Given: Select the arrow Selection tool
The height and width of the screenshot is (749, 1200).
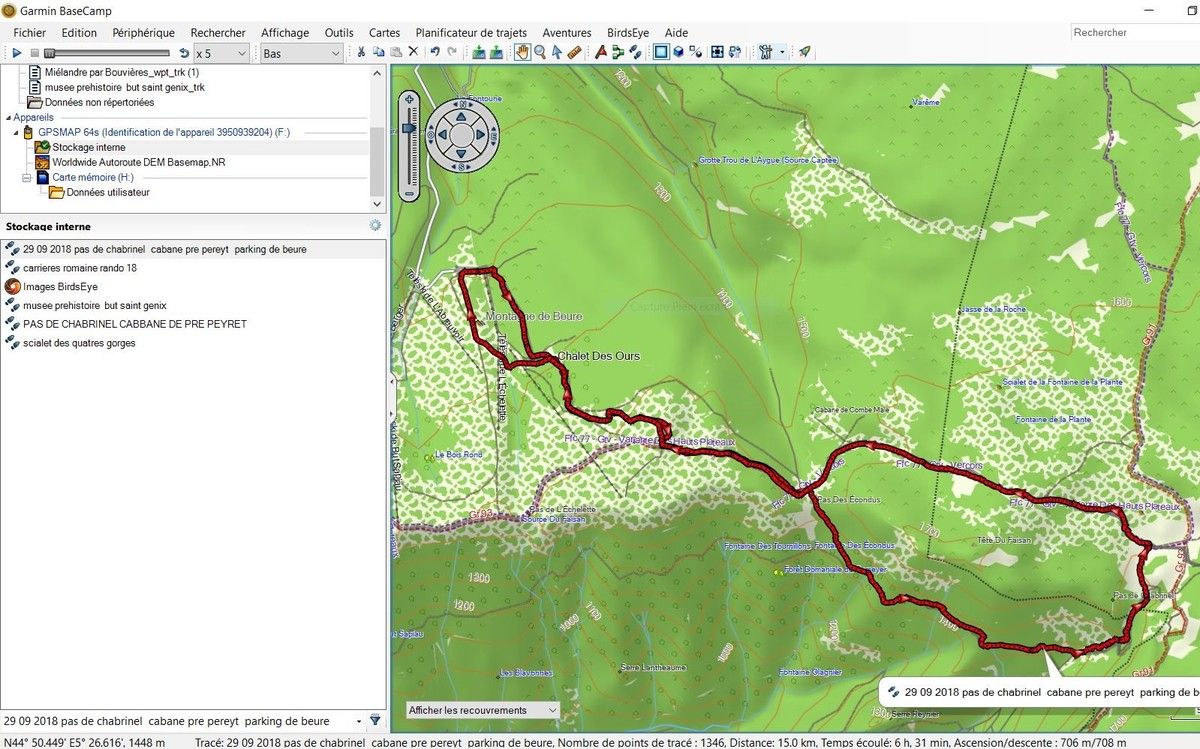Looking at the screenshot, I should (557, 53).
